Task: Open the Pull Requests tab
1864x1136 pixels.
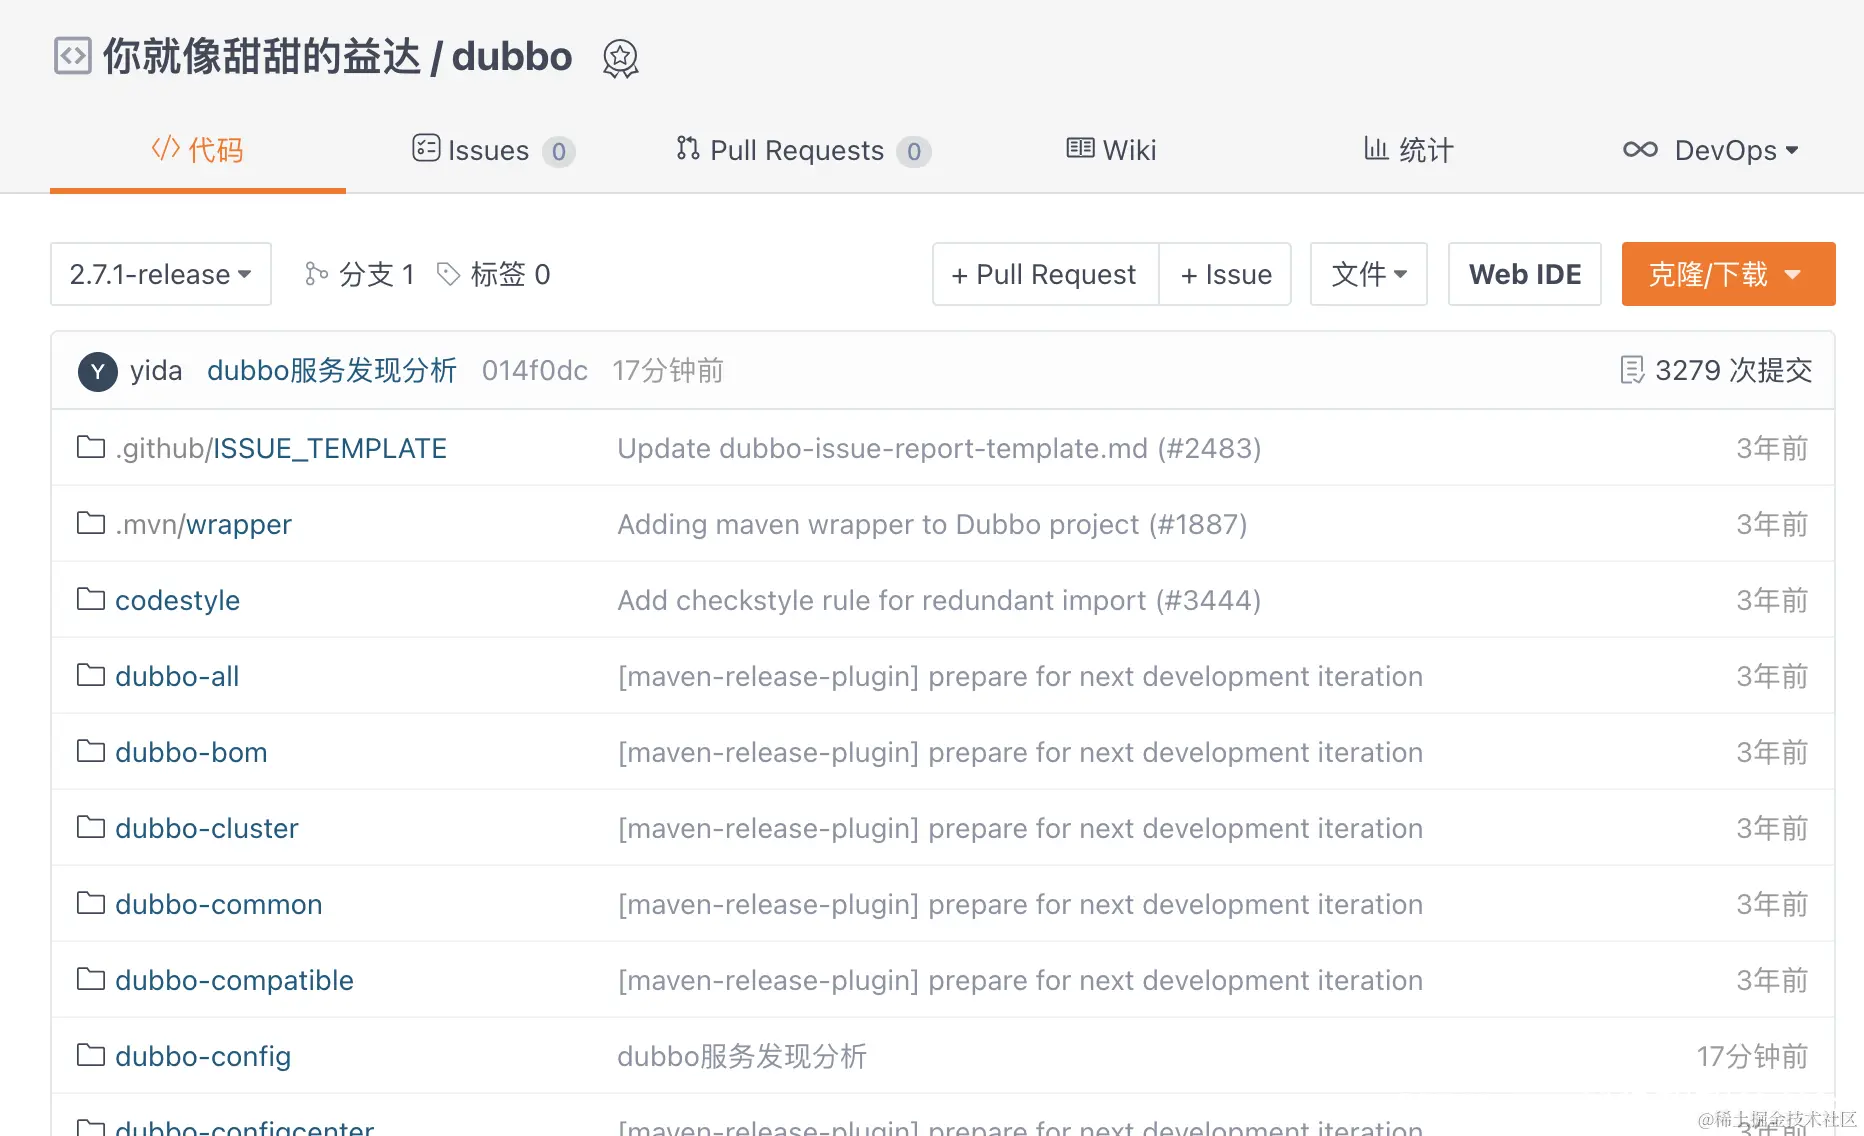Action: point(803,150)
